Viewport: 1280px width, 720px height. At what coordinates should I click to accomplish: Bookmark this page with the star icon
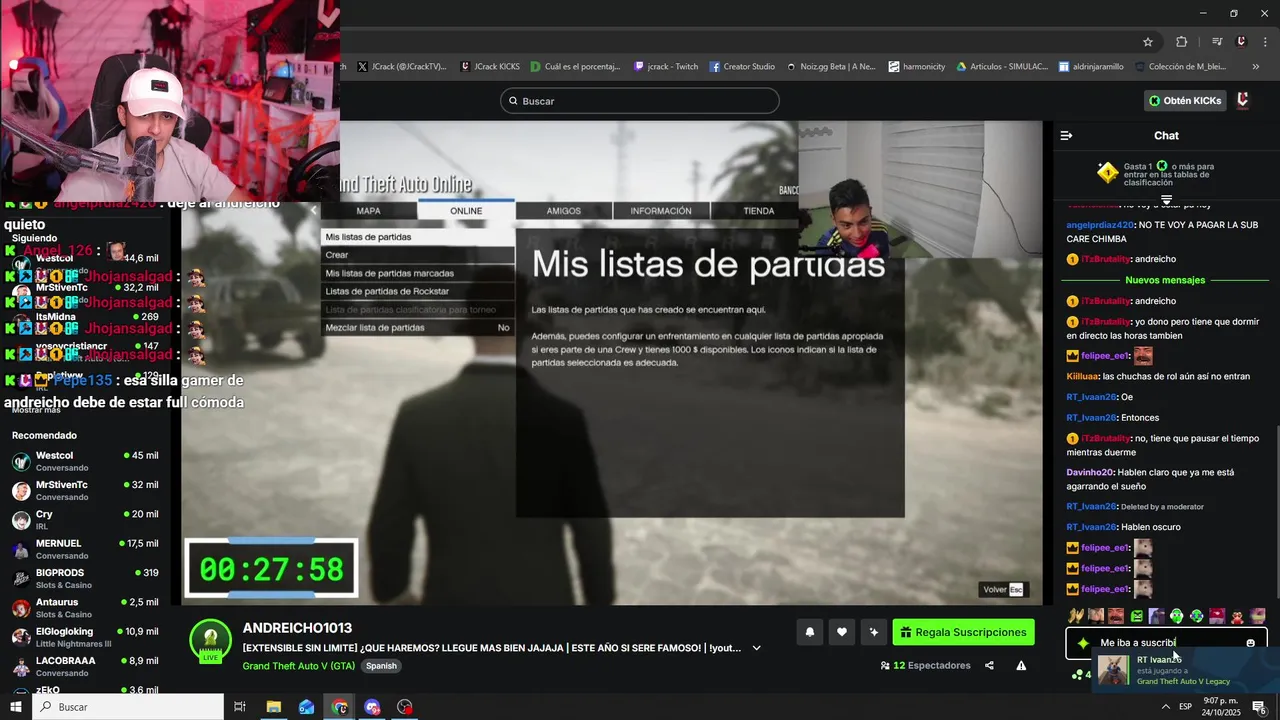click(x=1148, y=41)
